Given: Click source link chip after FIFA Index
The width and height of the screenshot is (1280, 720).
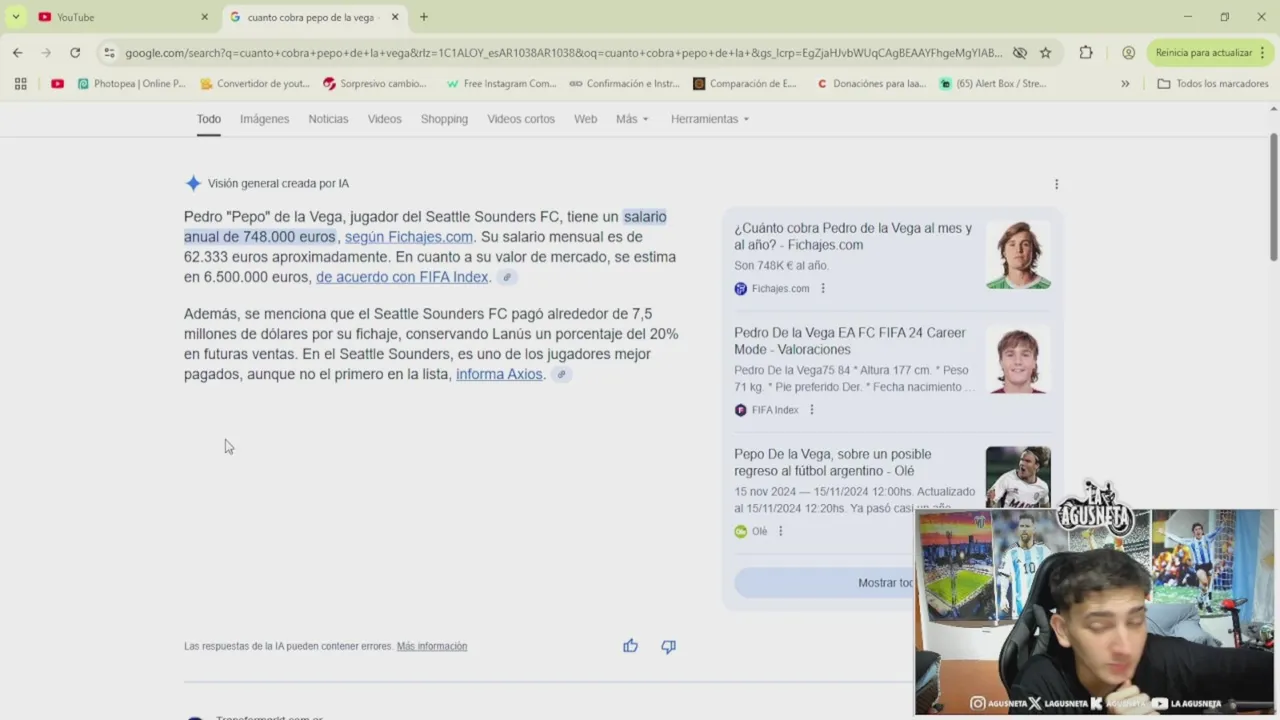Looking at the screenshot, I should pos(507,278).
